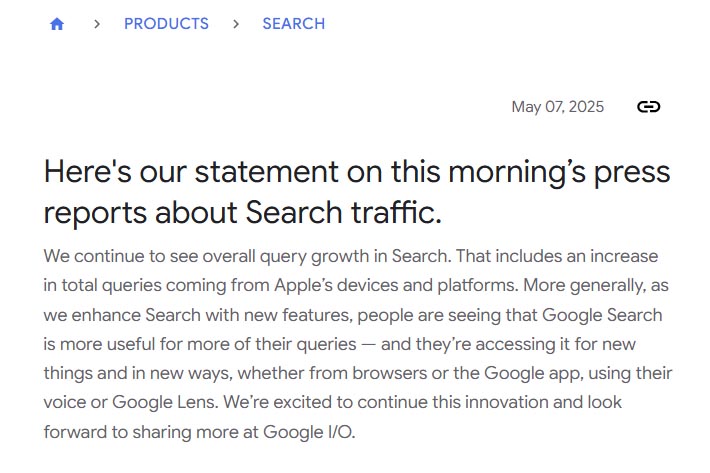Click the phrase "Google Search" in the paragraph
This screenshot has height=473, width=710.
602,315
